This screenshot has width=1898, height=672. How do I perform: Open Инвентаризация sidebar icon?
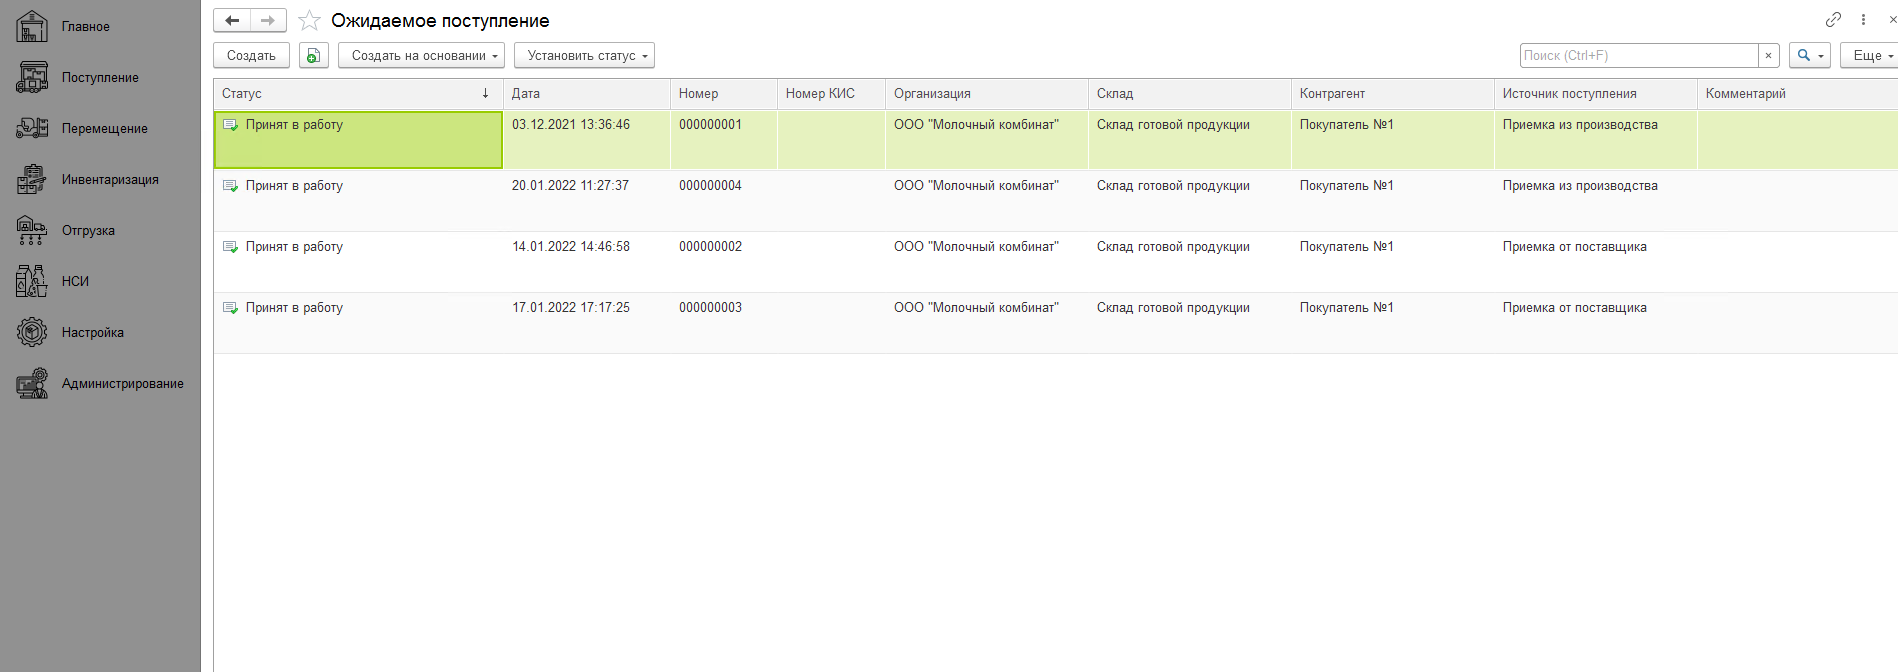(x=32, y=180)
